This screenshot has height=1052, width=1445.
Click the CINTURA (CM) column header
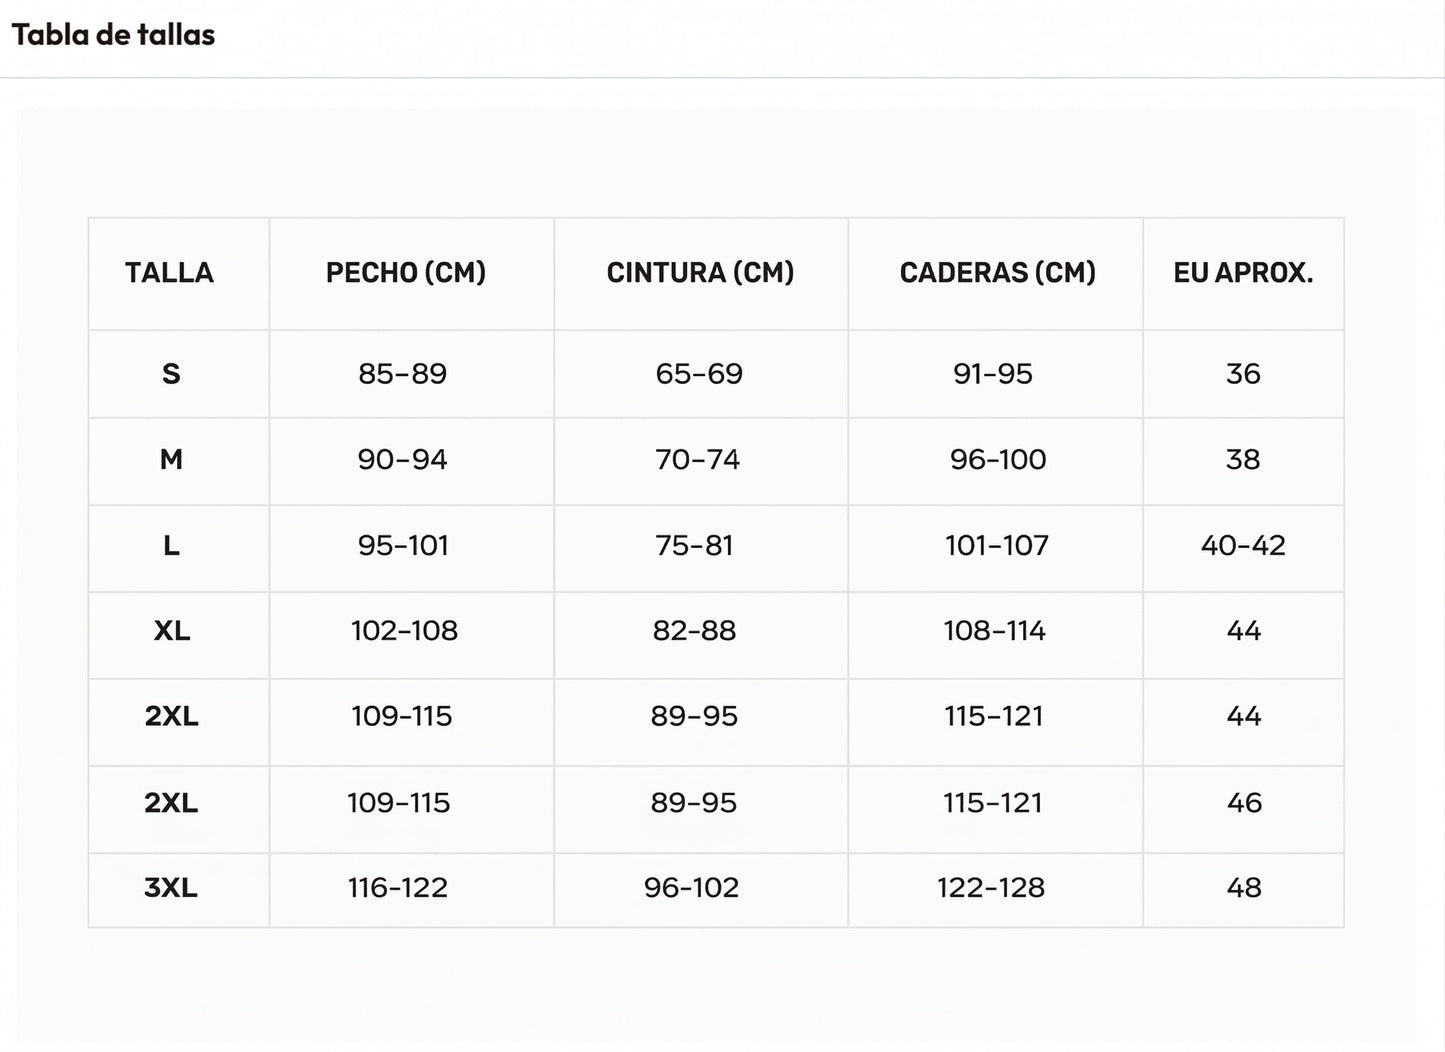700,273
